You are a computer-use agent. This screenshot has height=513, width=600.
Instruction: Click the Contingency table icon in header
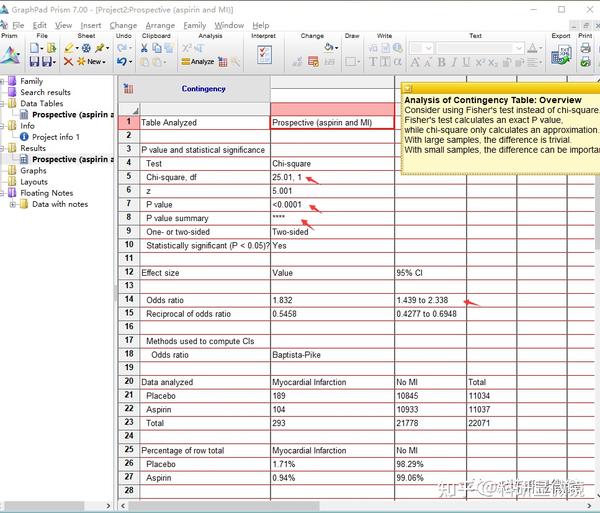tap(129, 89)
